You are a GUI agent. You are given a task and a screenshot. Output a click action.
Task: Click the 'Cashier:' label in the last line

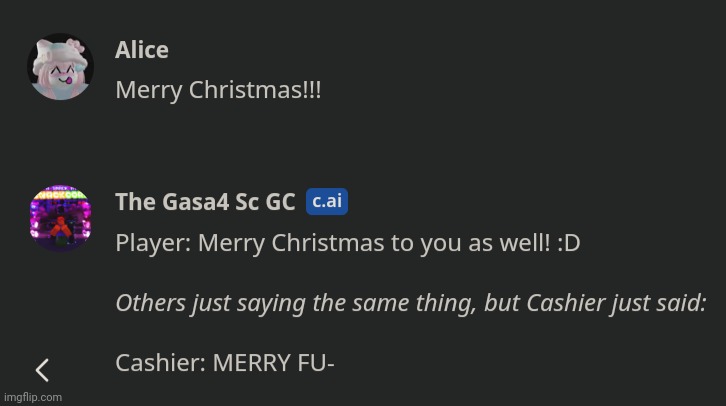[161, 363]
